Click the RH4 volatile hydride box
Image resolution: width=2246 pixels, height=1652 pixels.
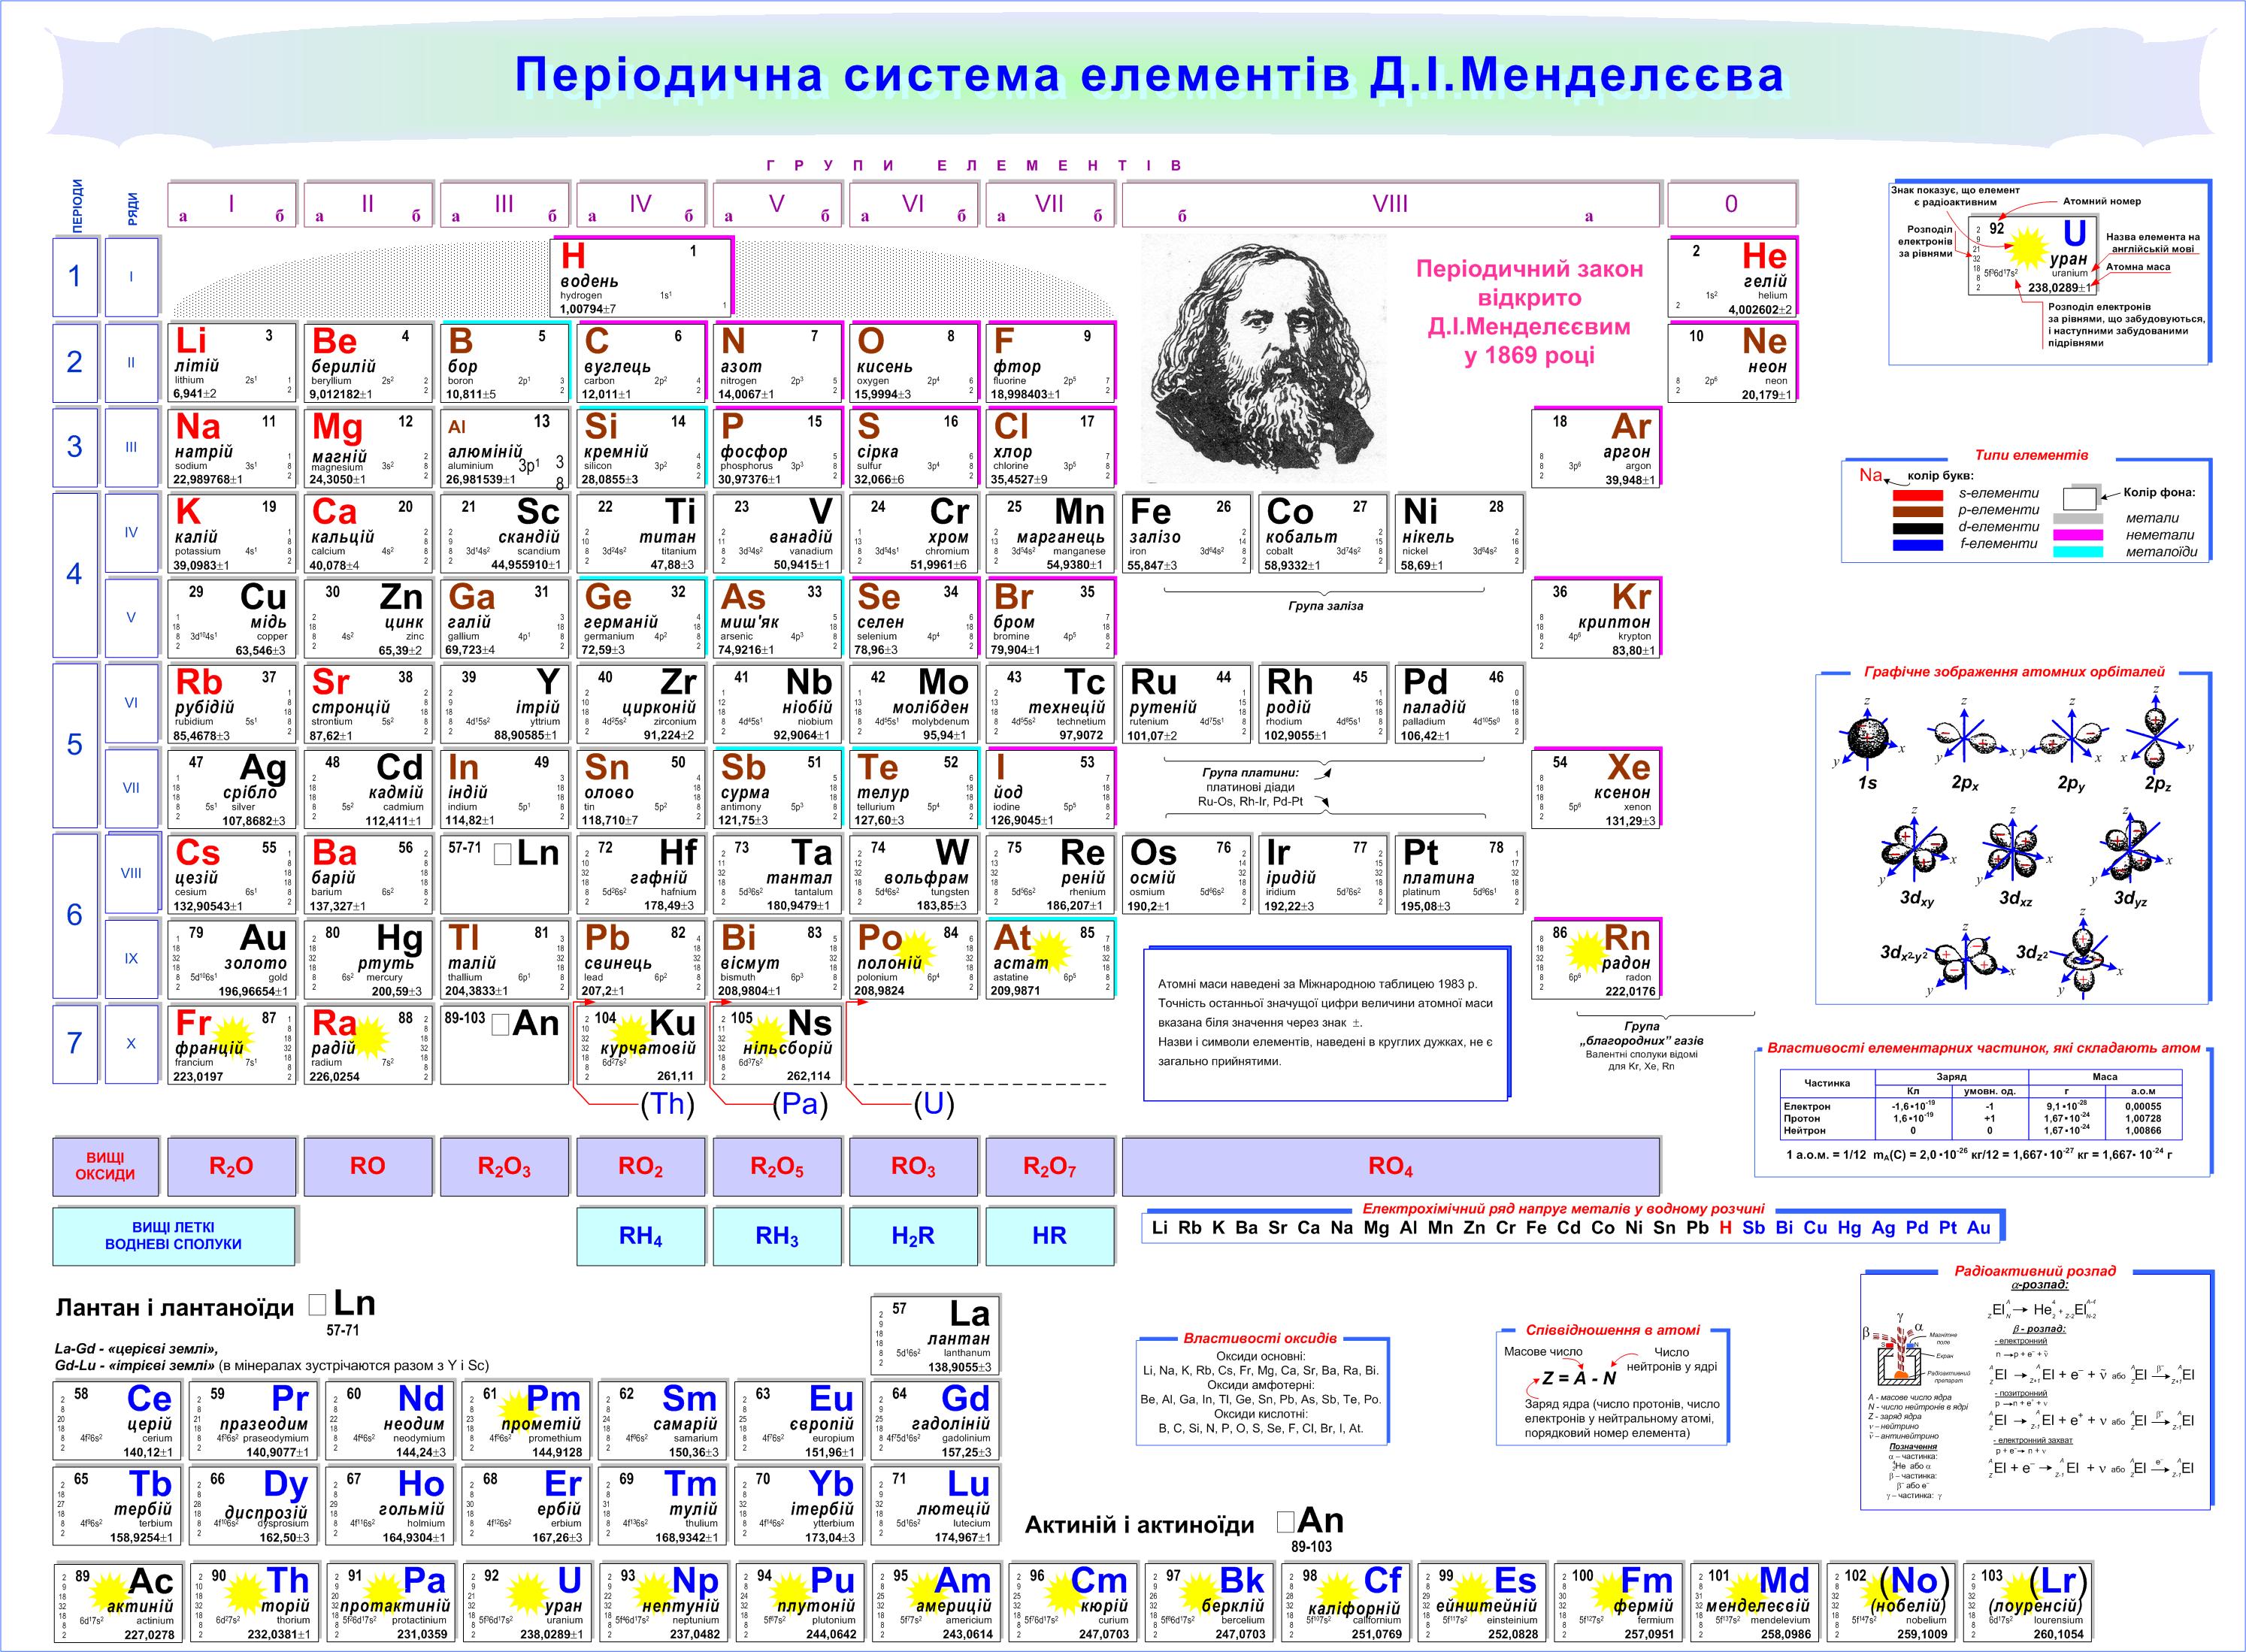coord(640,1236)
